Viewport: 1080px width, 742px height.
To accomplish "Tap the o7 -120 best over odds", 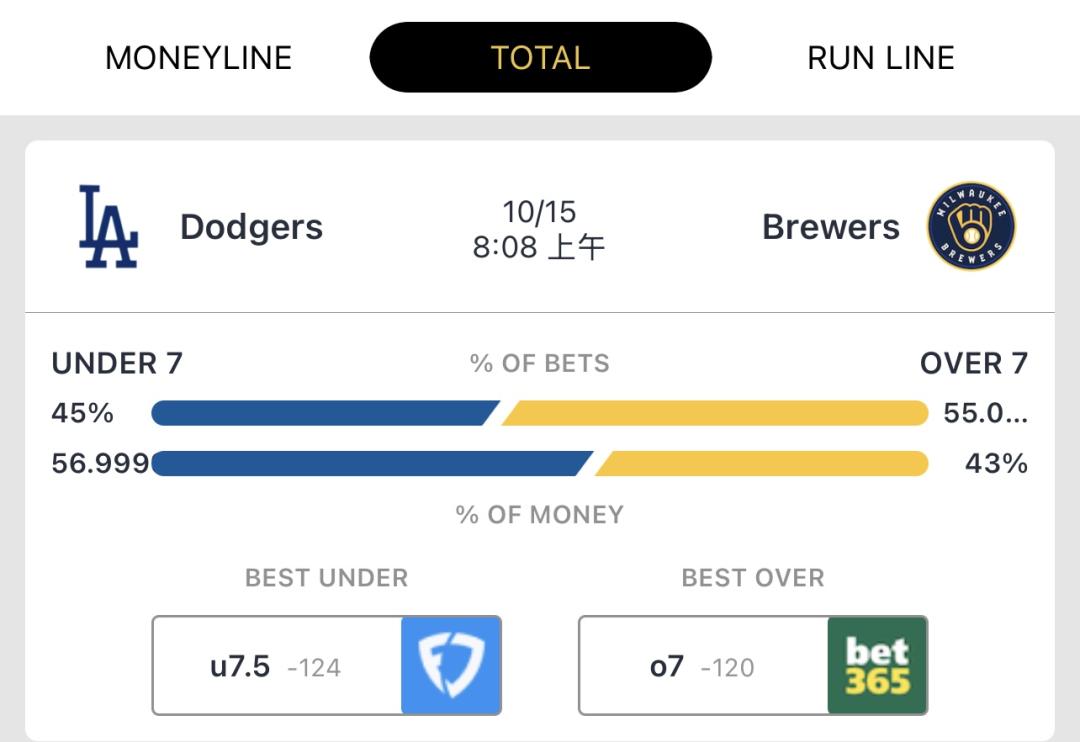I will click(702, 666).
